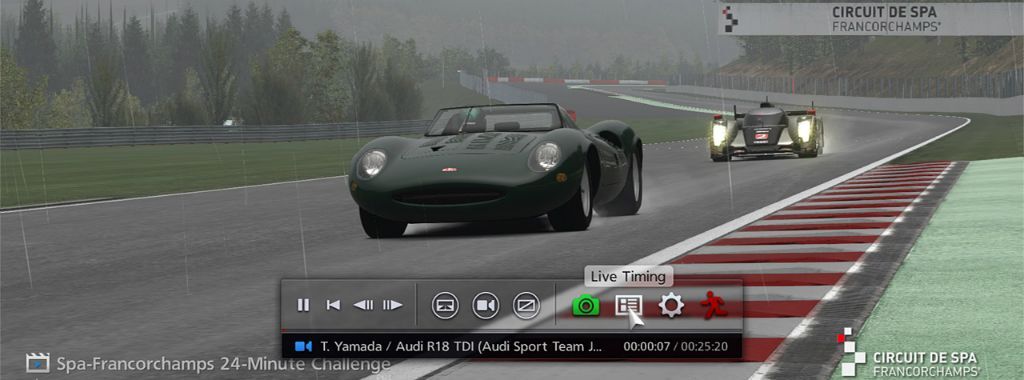Screen dimensions: 1024x380
Task: Change camera view with circular camcorder icon
Action: (486, 306)
